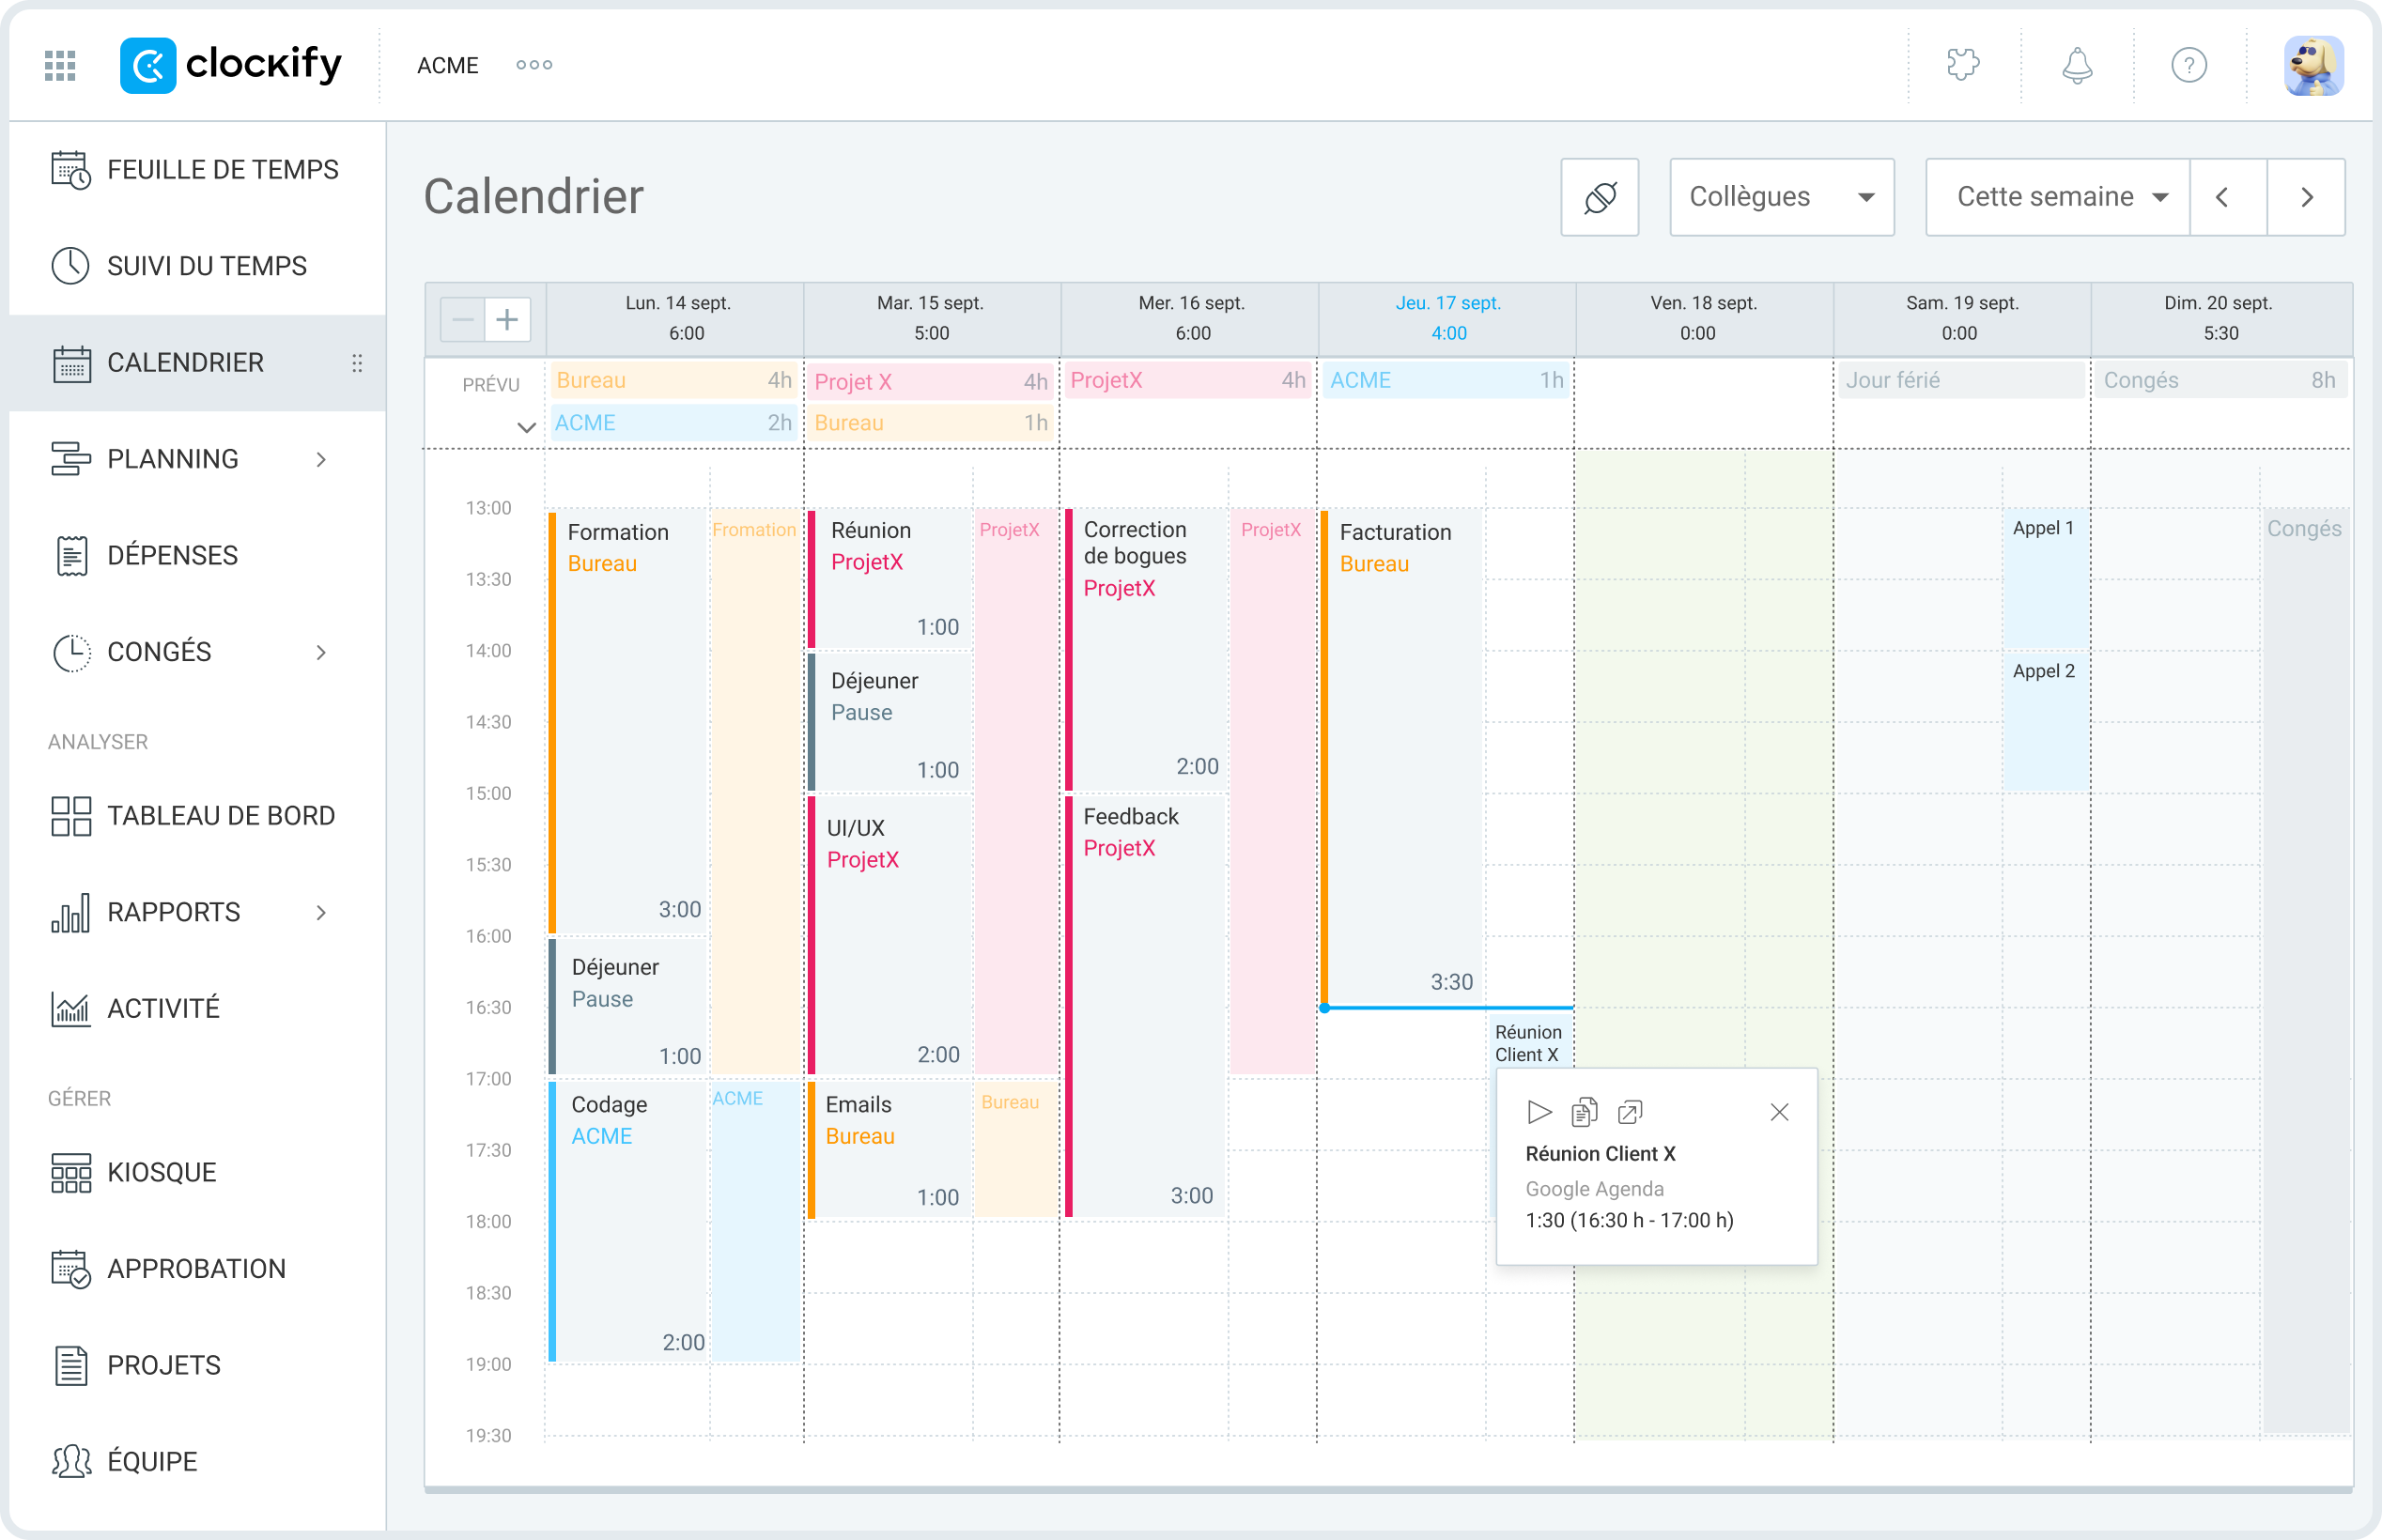This screenshot has height=1540, width=2382.
Task: Open the Feuille de temps section
Action: [222, 170]
